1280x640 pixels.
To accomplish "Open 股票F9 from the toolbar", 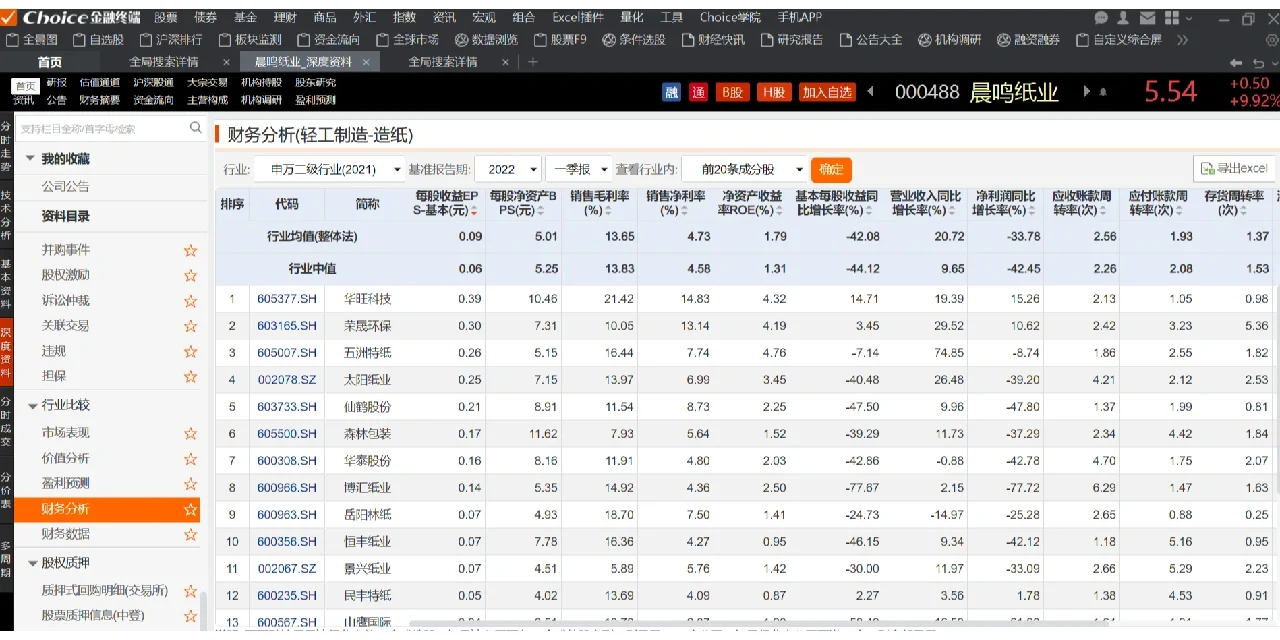I will click(560, 40).
